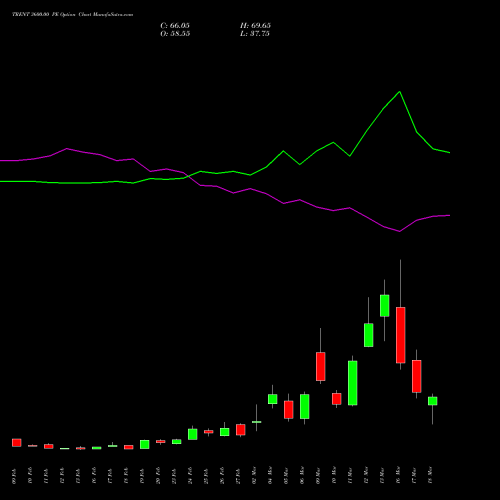Viewport: 500px width, 500px height.
Task: Select the red candle on 09 Mar
Action: (x=321, y=366)
